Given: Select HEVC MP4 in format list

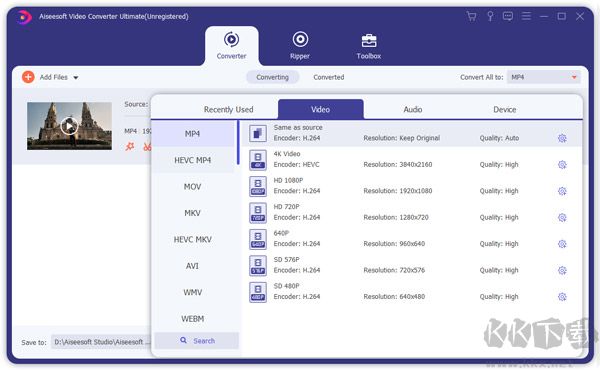Looking at the screenshot, I should [x=192, y=160].
